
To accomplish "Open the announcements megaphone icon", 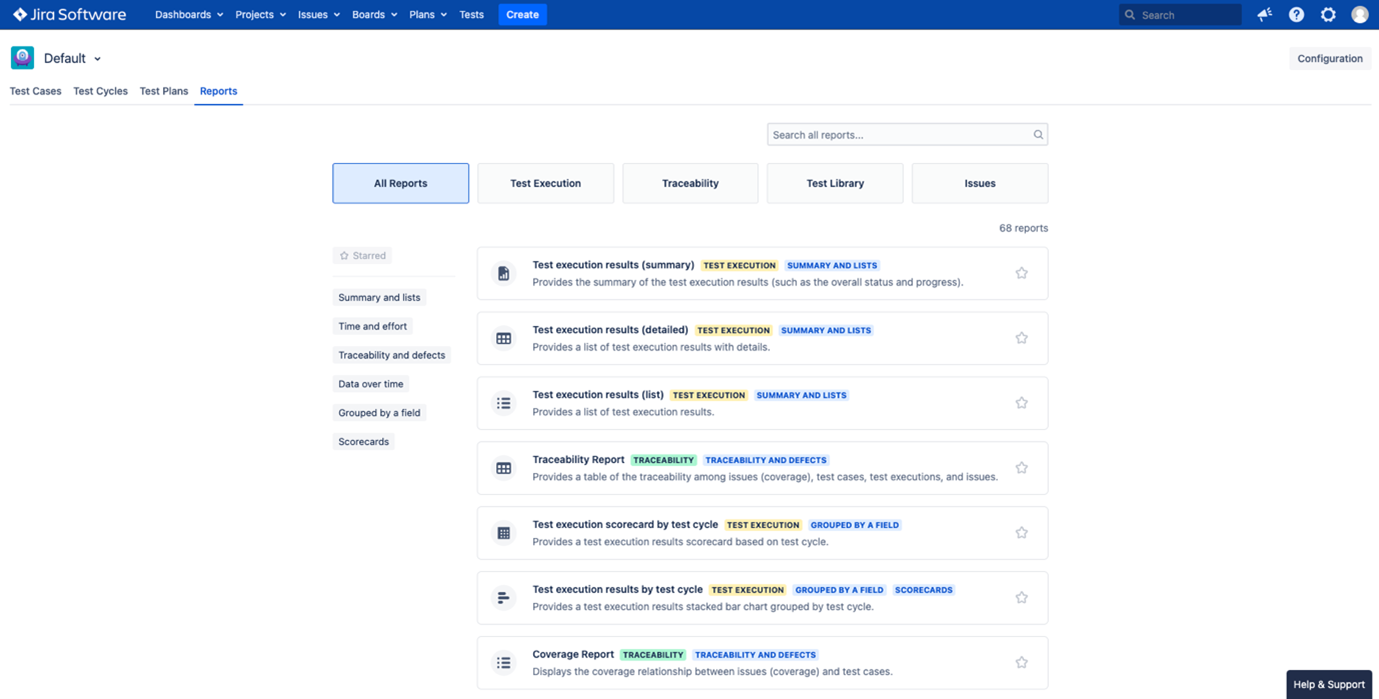I will (1263, 14).
